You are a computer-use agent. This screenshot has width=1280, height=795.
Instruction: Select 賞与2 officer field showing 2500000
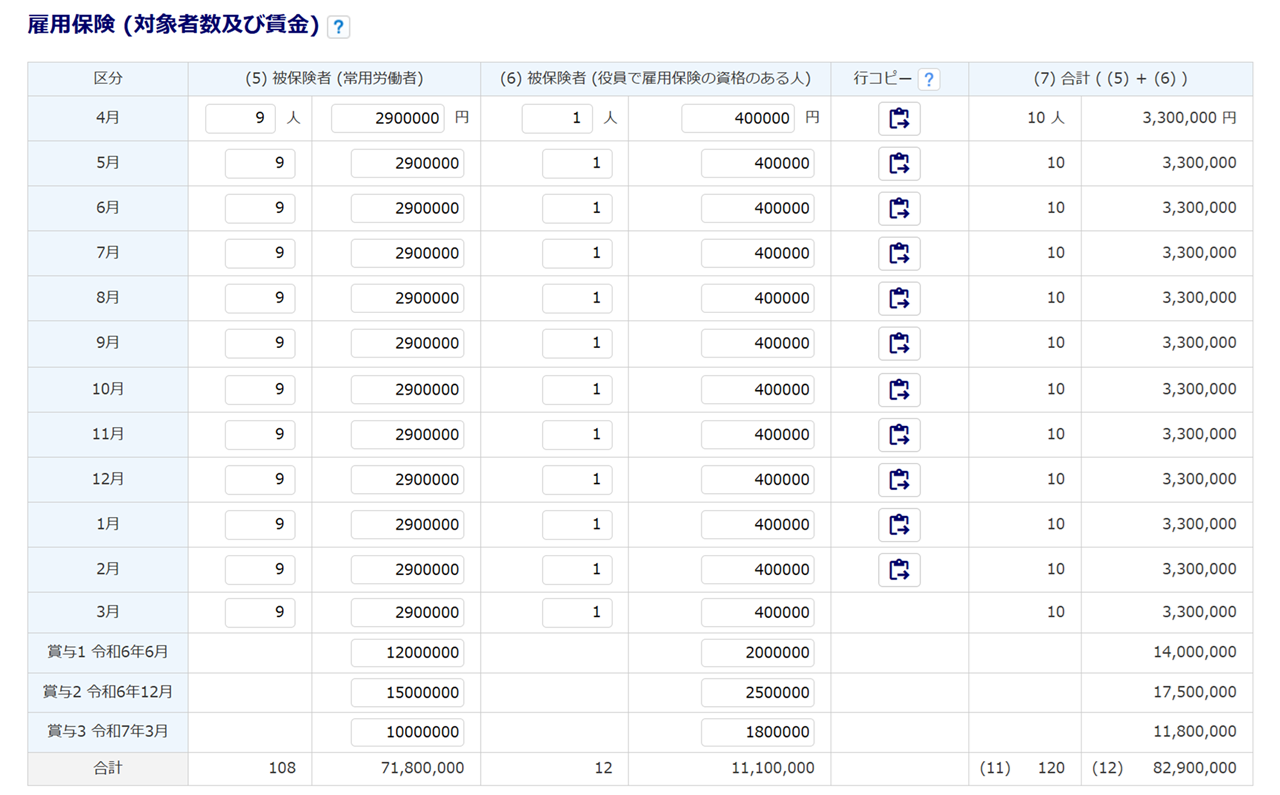tap(757, 692)
